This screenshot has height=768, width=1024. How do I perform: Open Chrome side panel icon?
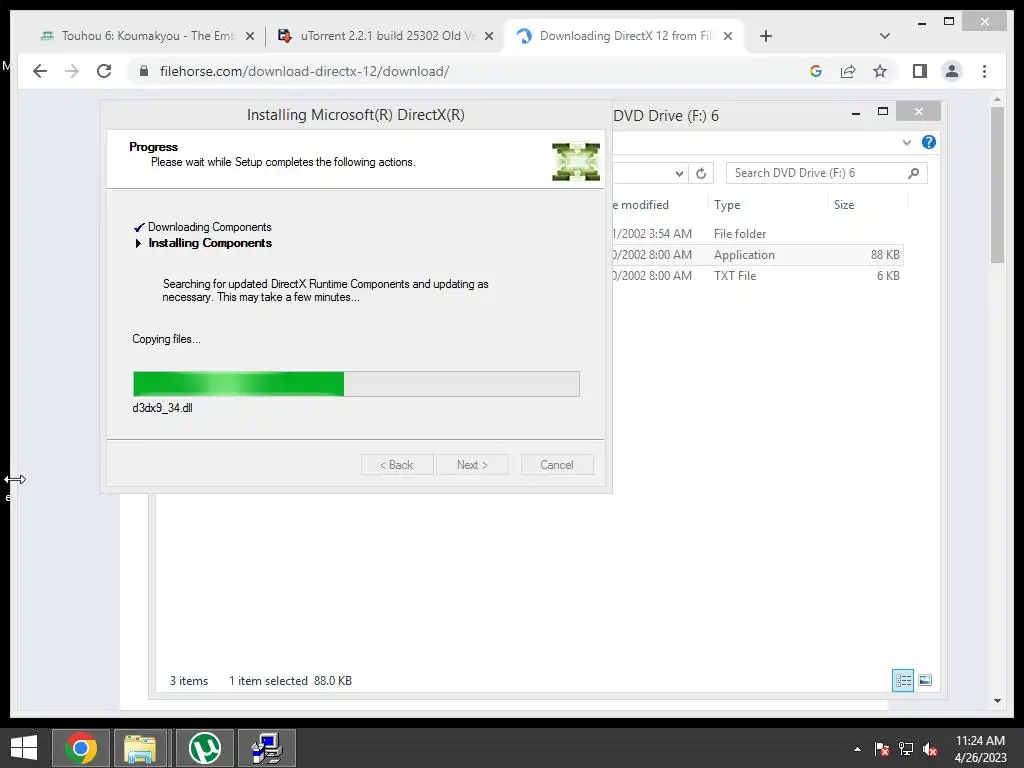pyautogui.click(x=920, y=71)
